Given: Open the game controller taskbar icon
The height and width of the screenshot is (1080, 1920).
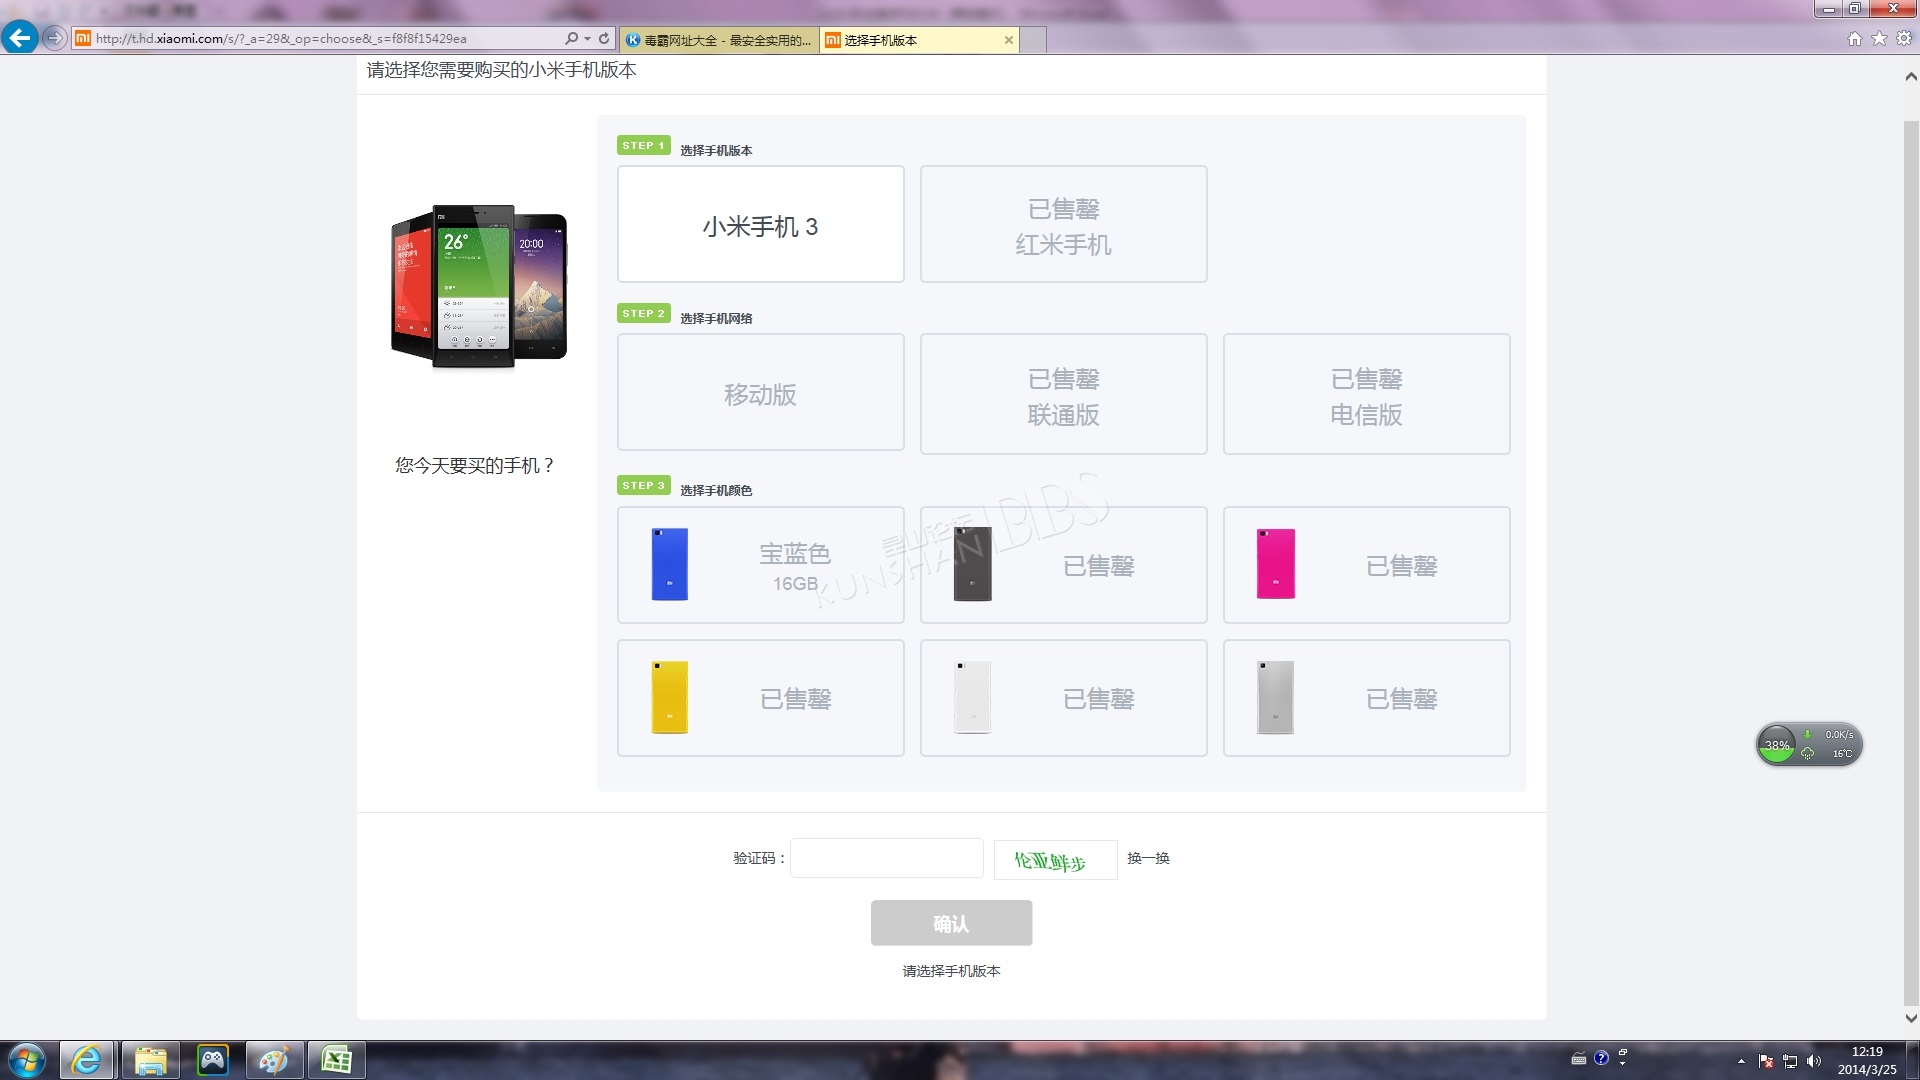Looking at the screenshot, I should pyautogui.click(x=212, y=1060).
